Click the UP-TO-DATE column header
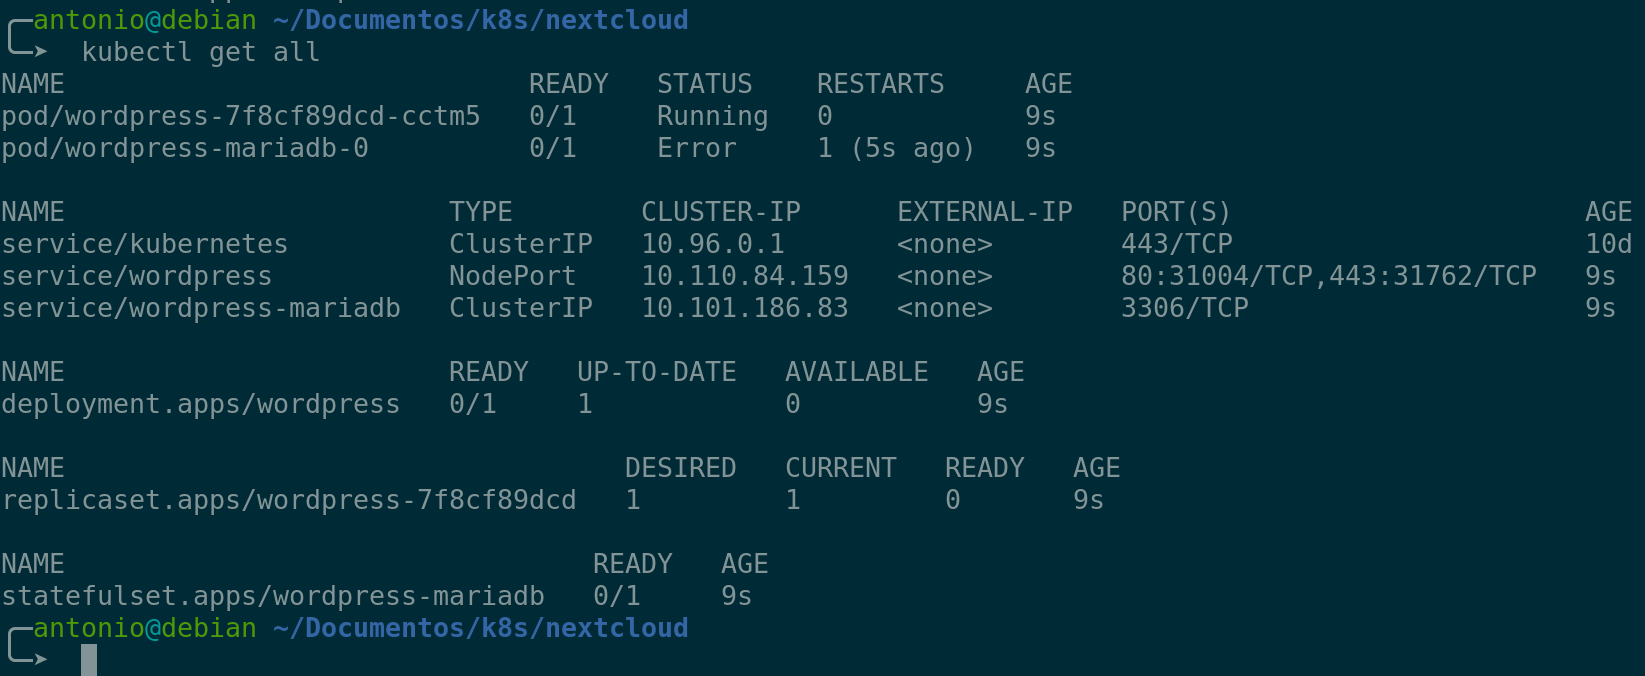Image resolution: width=1645 pixels, height=676 pixels. (x=656, y=372)
